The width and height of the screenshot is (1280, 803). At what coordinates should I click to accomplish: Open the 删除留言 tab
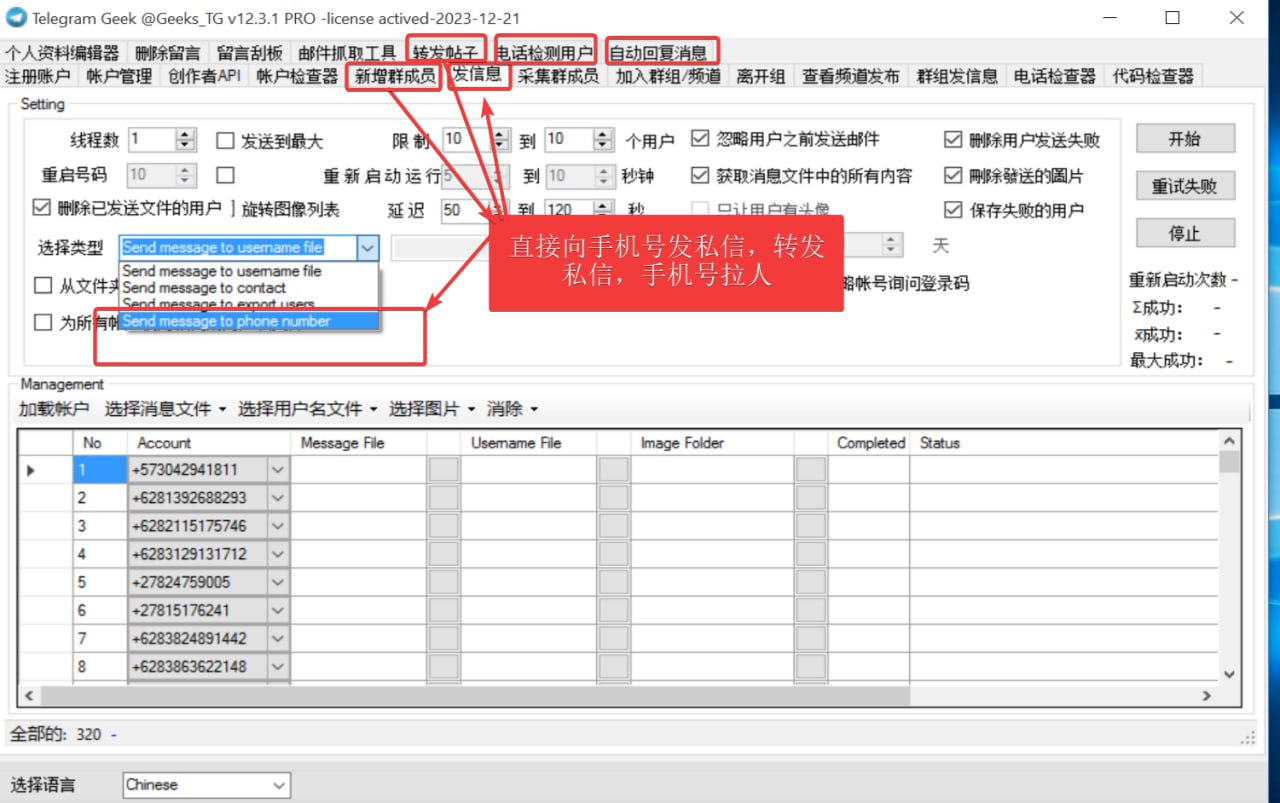coord(167,53)
